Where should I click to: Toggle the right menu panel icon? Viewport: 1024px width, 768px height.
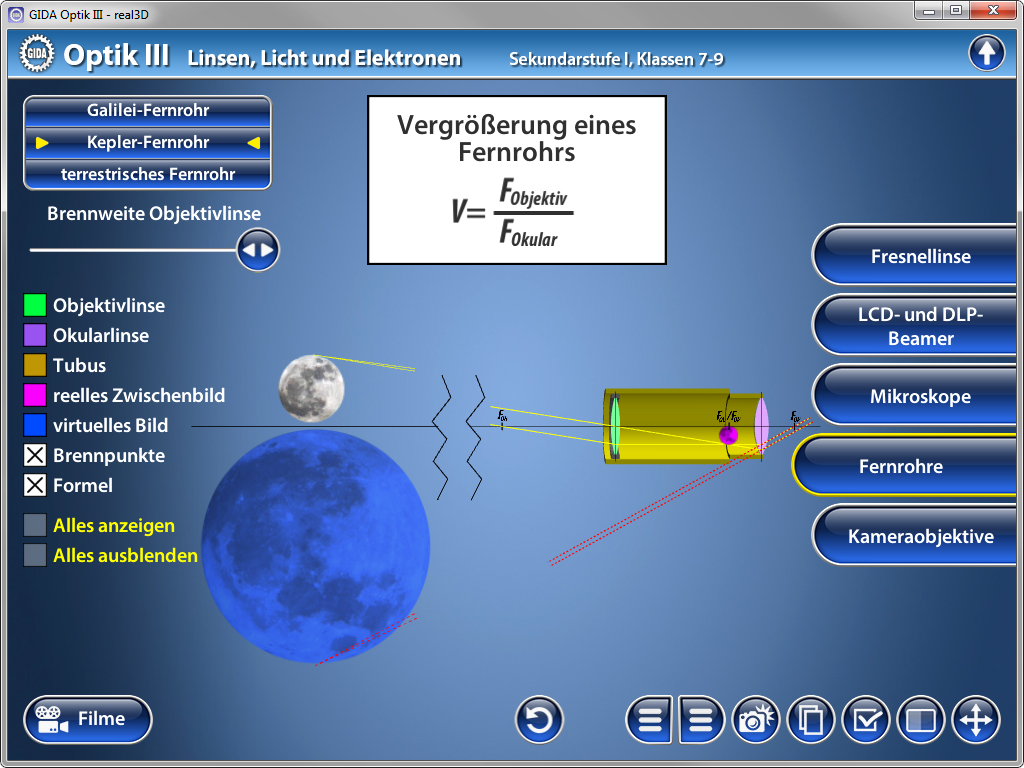click(x=702, y=720)
